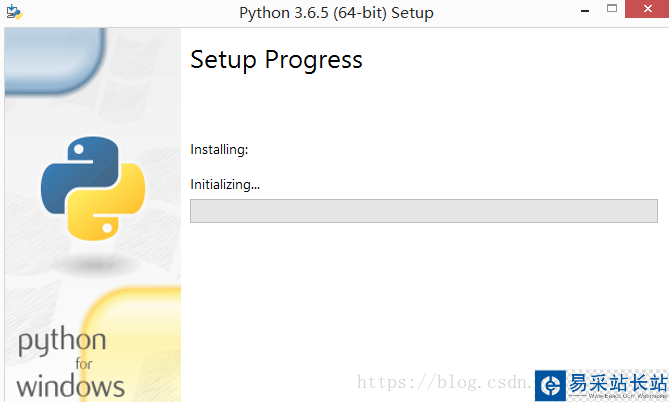The height and width of the screenshot is (402, 669).
Task: Click the installation progress bar
Action: [423, 211]
